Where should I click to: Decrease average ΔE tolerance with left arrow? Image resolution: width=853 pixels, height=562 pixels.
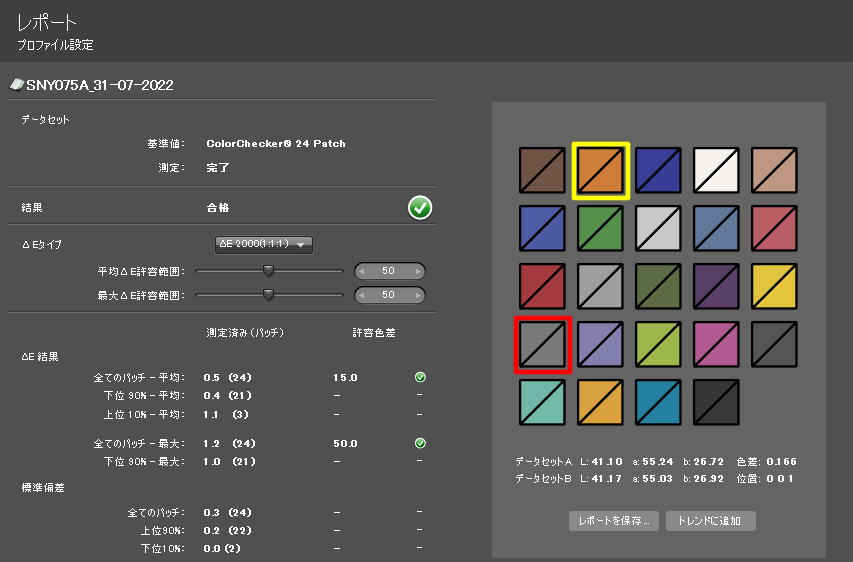coord(363,271)
